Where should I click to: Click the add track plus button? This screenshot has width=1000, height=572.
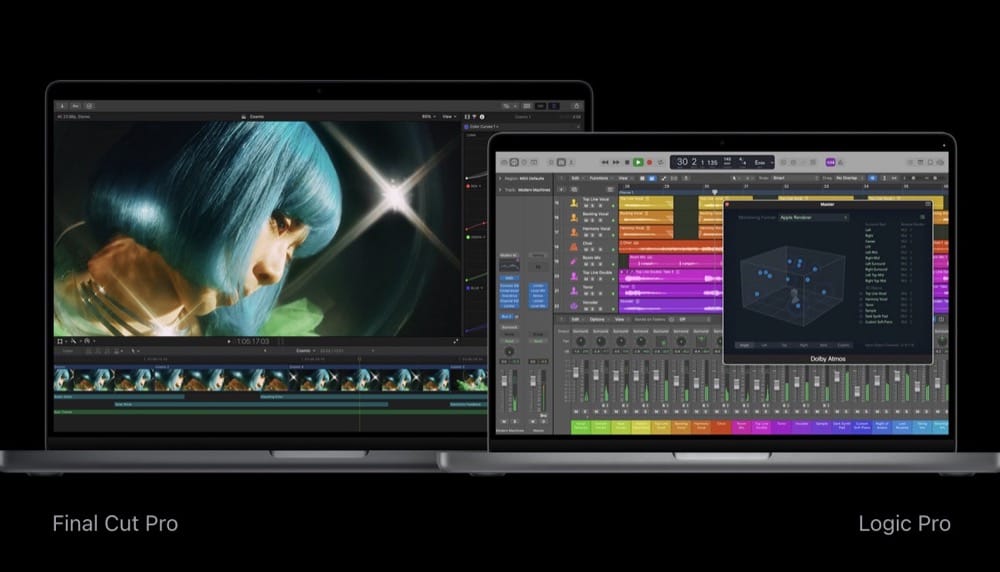click(x=561, y=190)
